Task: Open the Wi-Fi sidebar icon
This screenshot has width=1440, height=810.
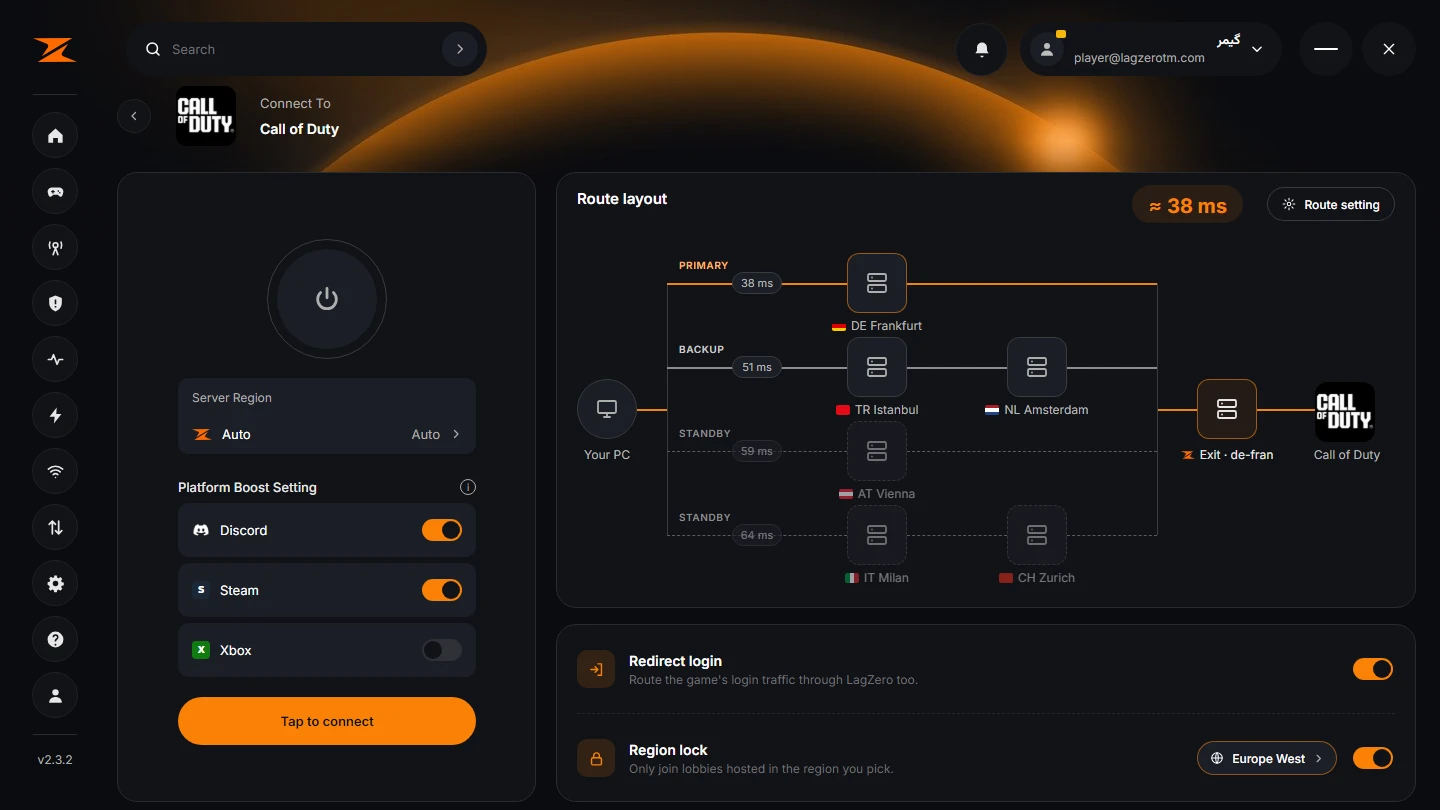Action: [55, 472]
